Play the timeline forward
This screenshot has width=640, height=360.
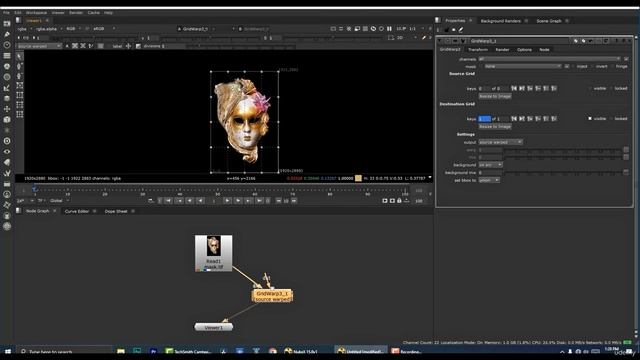(x=227, y=200)
